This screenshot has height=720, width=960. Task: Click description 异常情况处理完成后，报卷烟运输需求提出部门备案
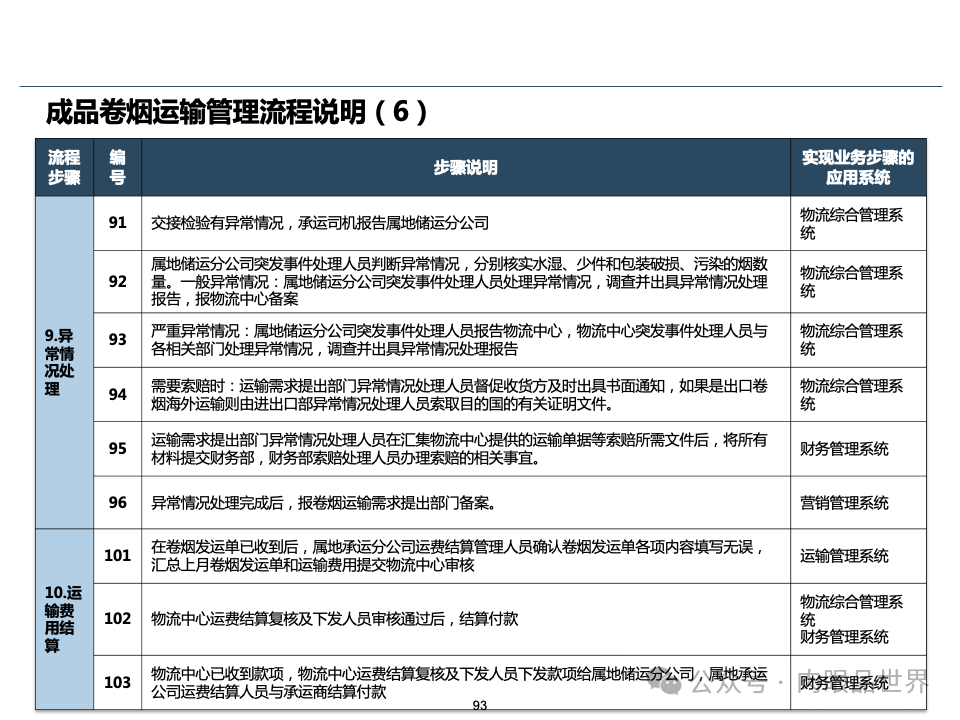(x=323, y=503)
